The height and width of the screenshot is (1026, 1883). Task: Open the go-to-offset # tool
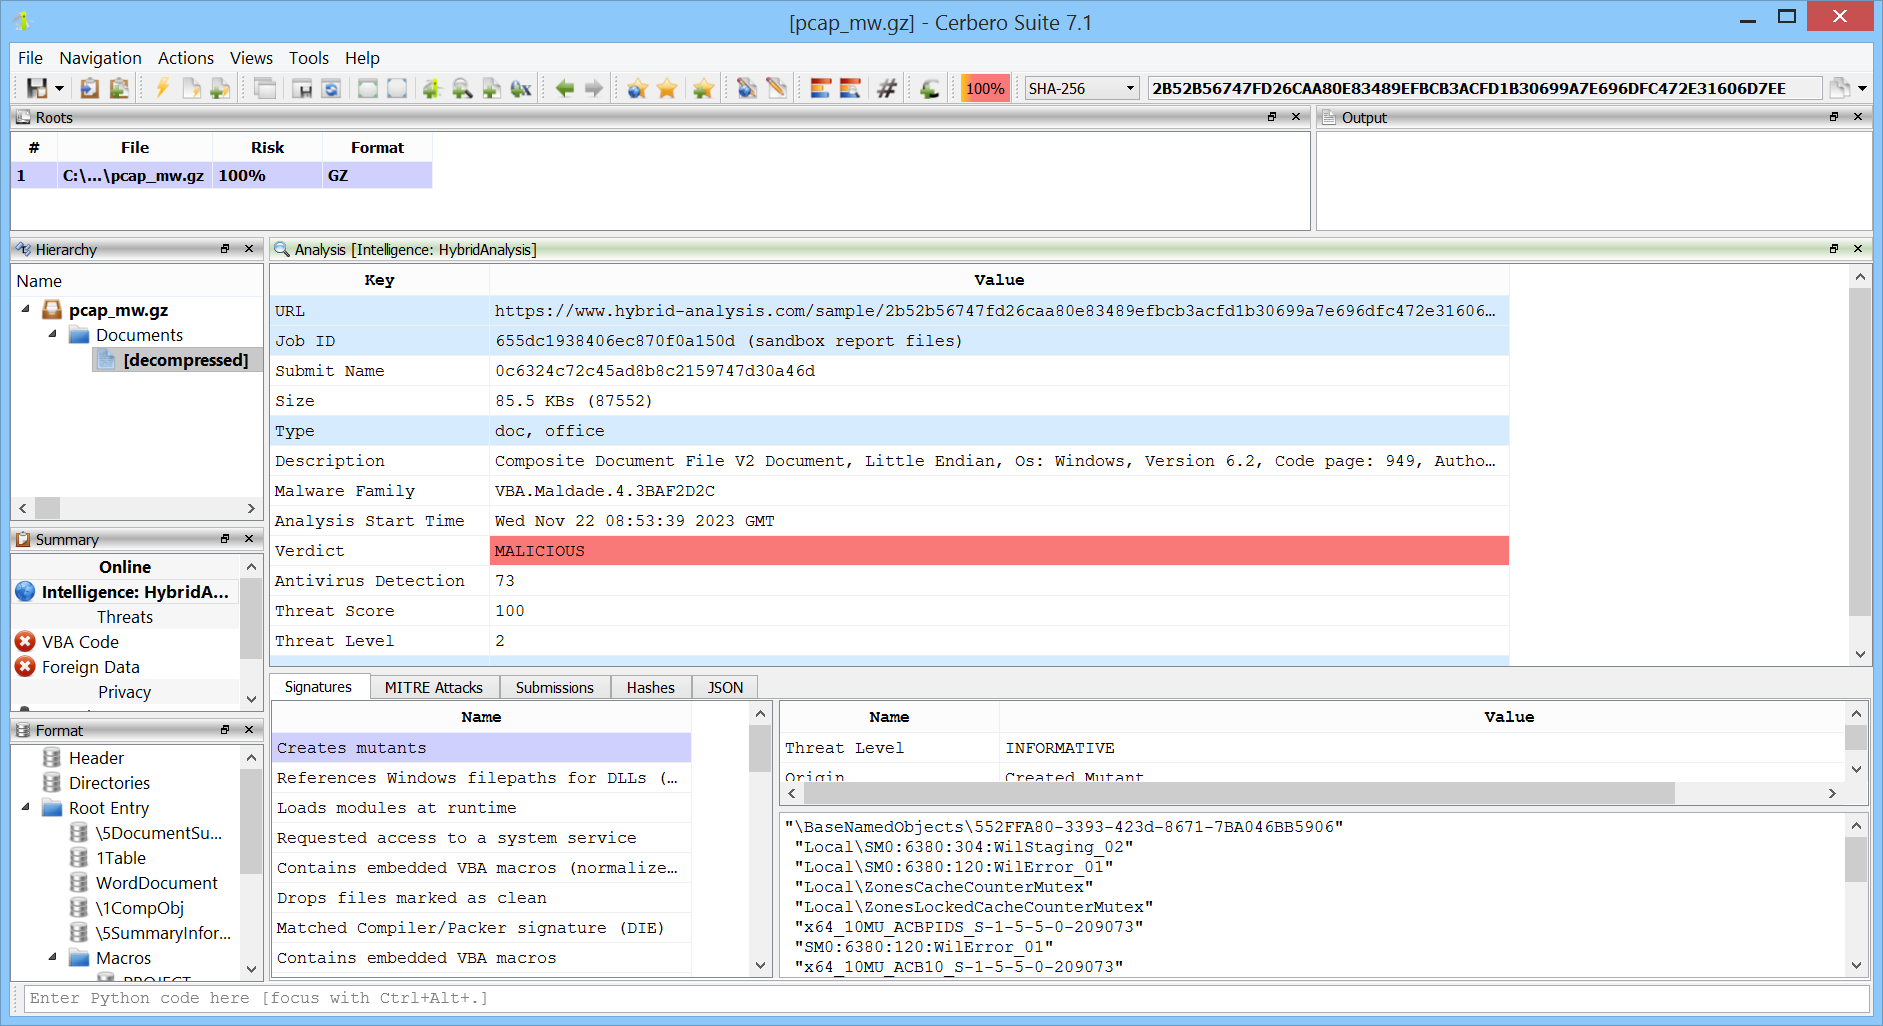point(886,88)
